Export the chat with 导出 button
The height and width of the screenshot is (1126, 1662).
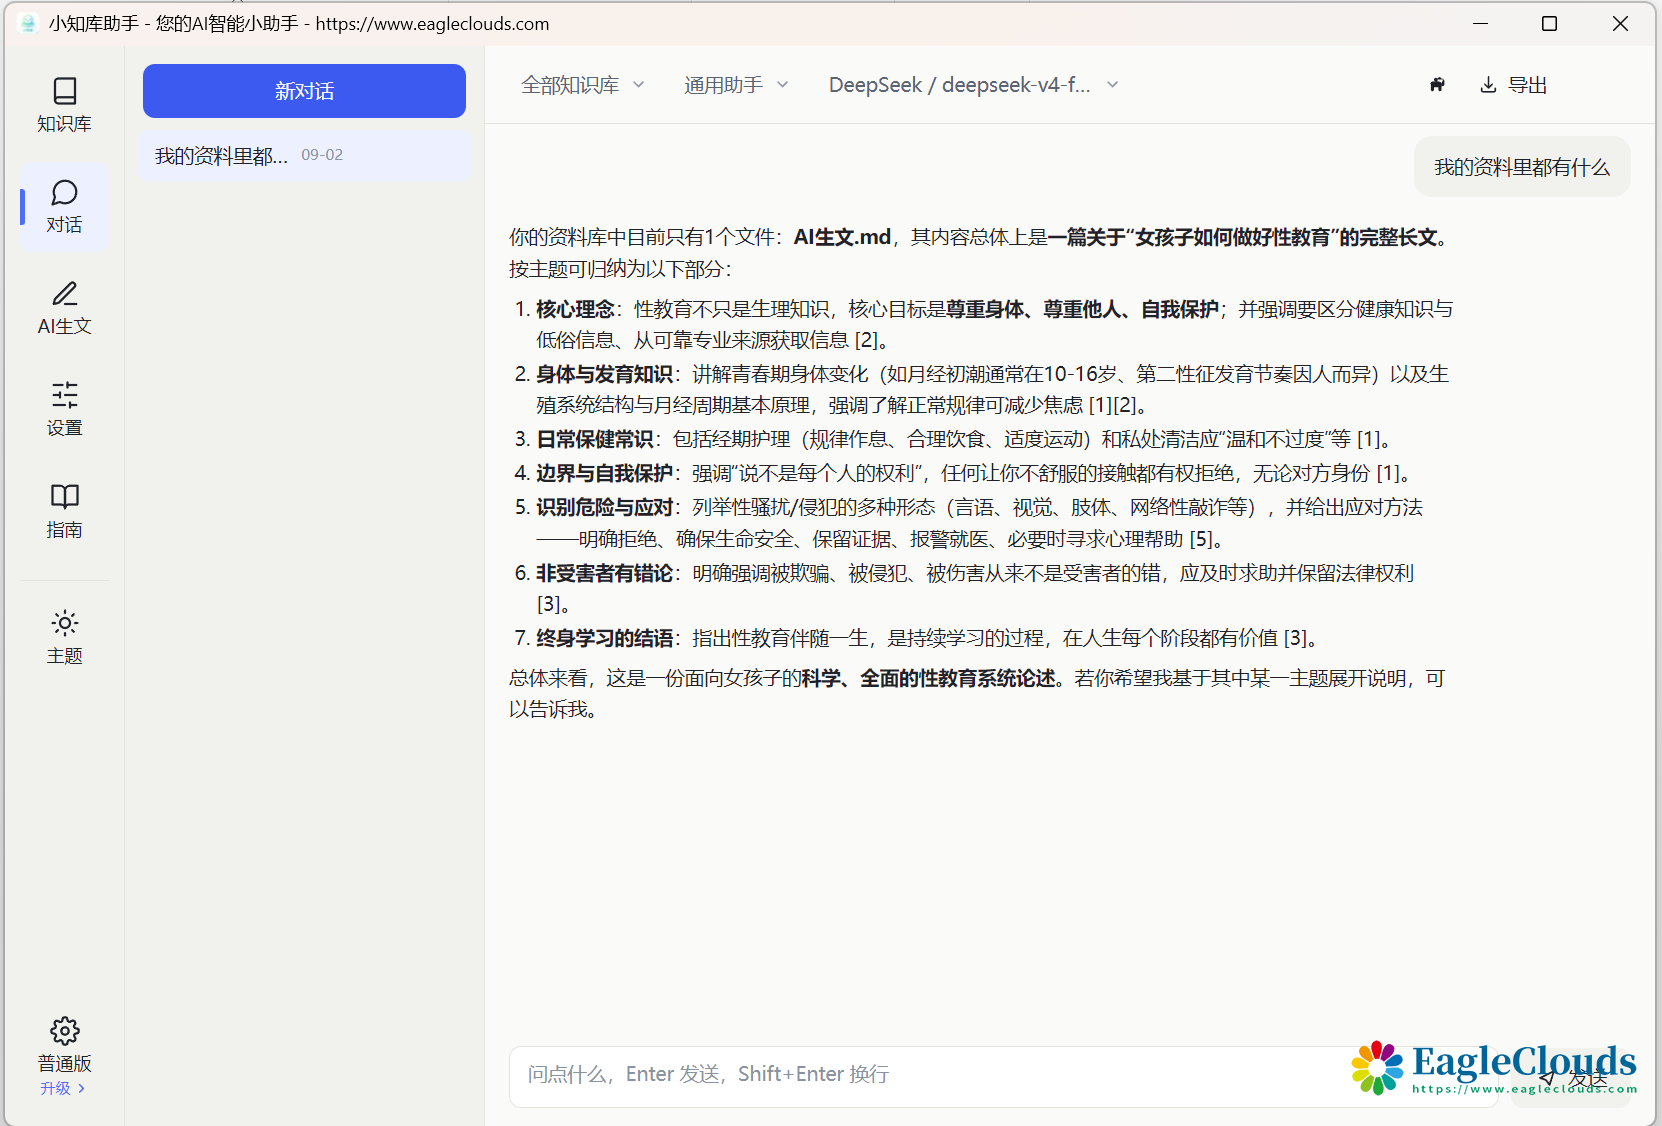(x=1513, y=85)
